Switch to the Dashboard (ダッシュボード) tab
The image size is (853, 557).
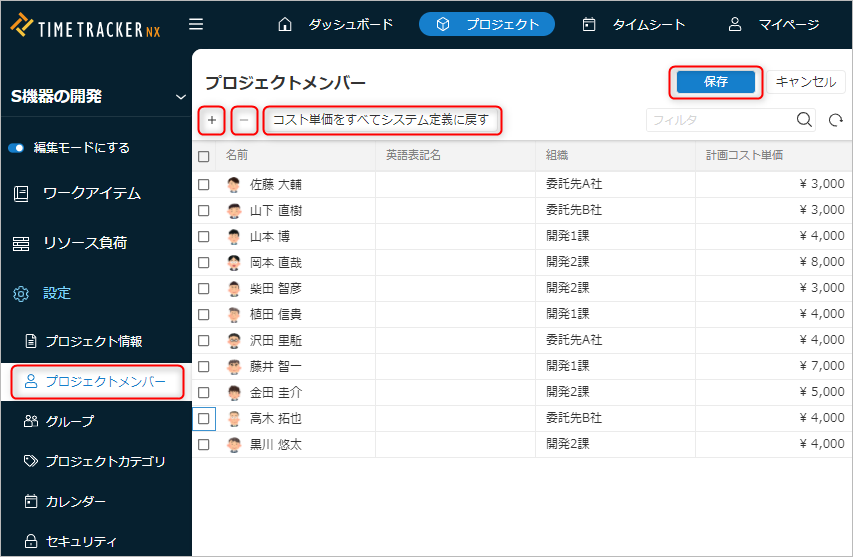[x=336, y=24]
